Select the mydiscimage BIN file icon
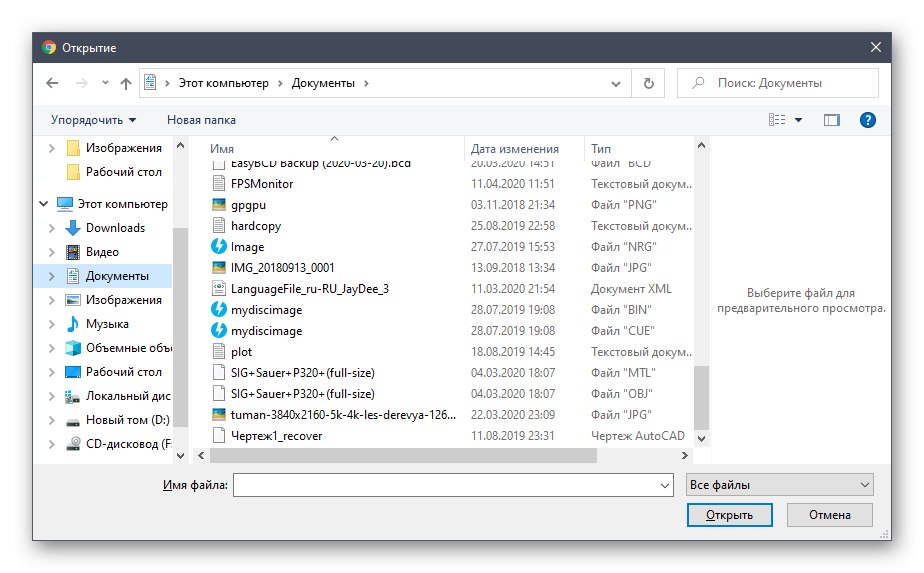Screen dimensions: 924x573 pos(219,309)
